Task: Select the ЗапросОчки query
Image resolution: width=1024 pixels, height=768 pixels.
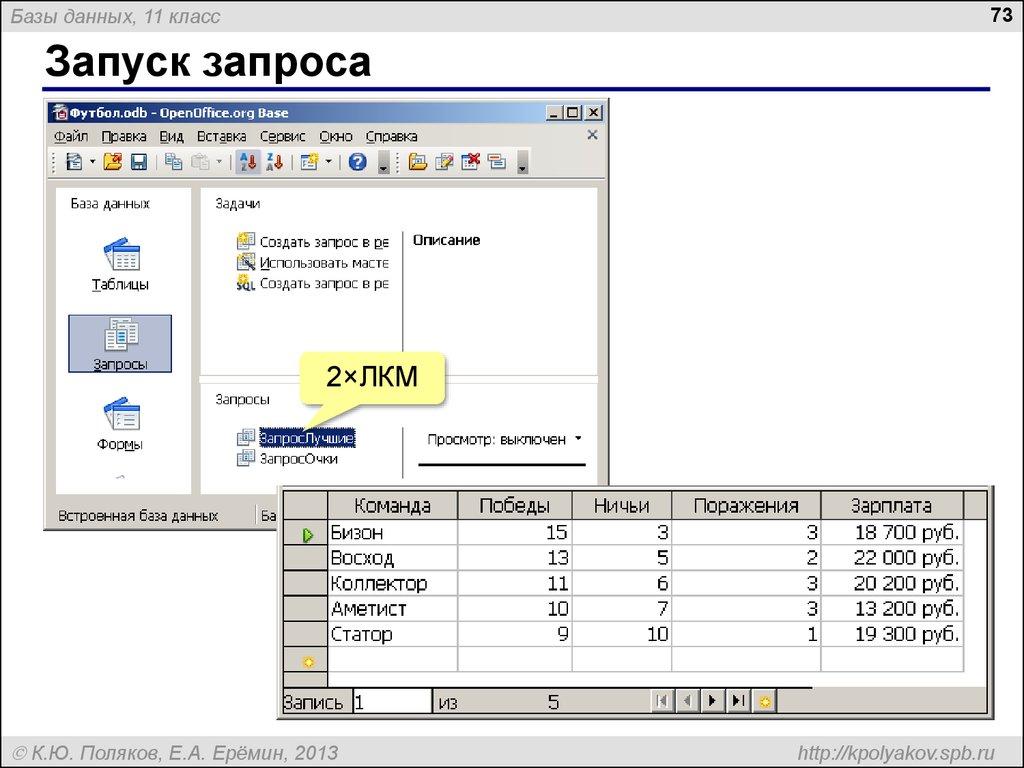Action: click(298, 459)
